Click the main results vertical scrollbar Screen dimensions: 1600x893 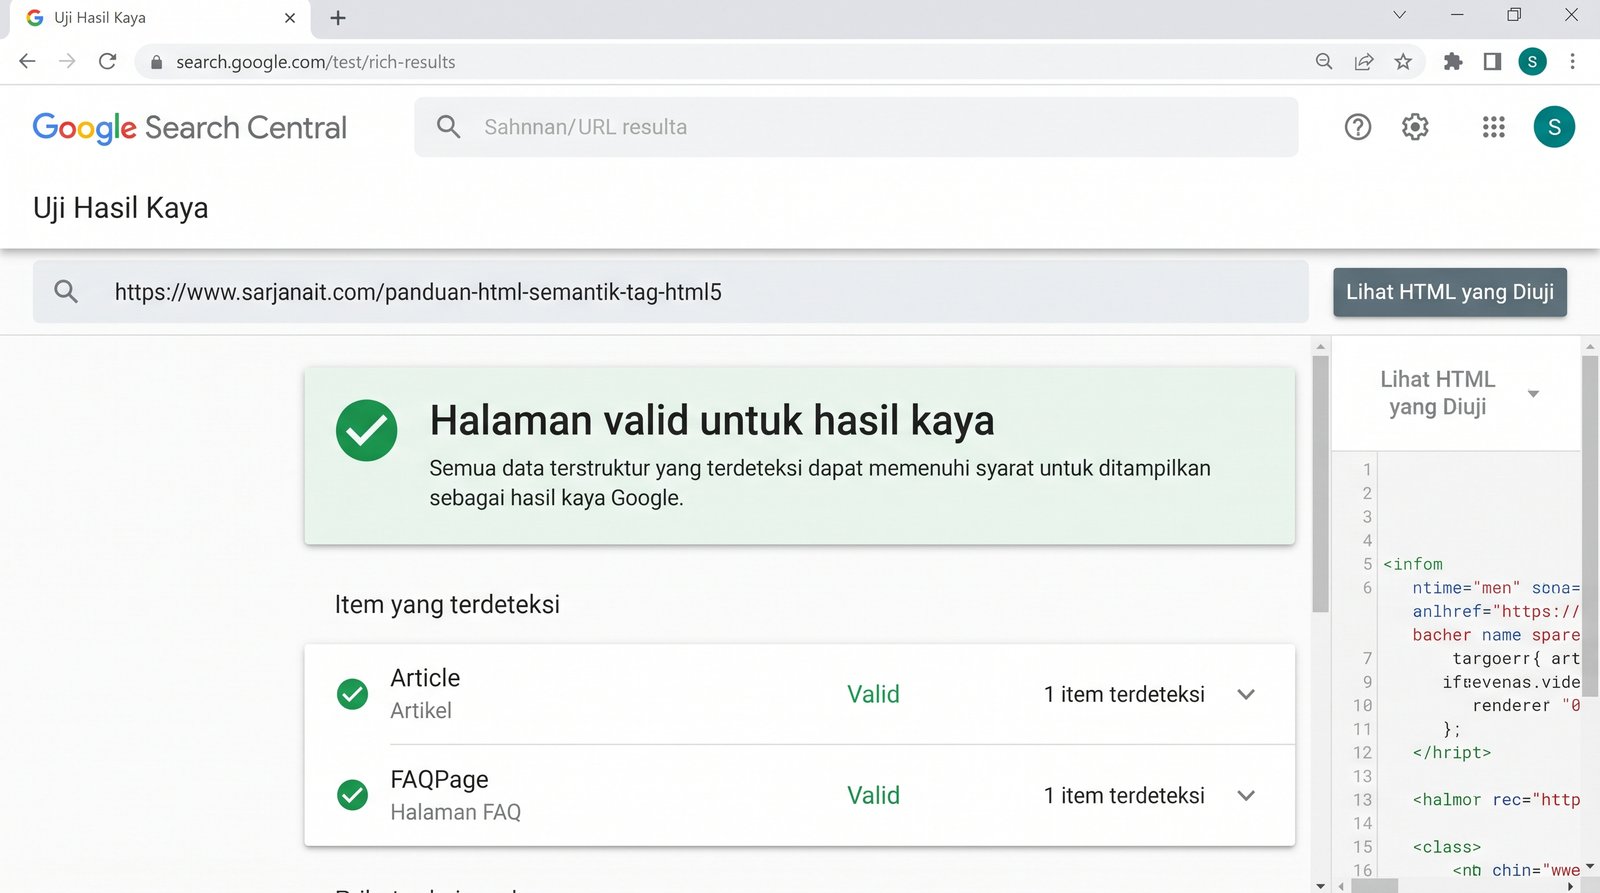(1320, 484)
